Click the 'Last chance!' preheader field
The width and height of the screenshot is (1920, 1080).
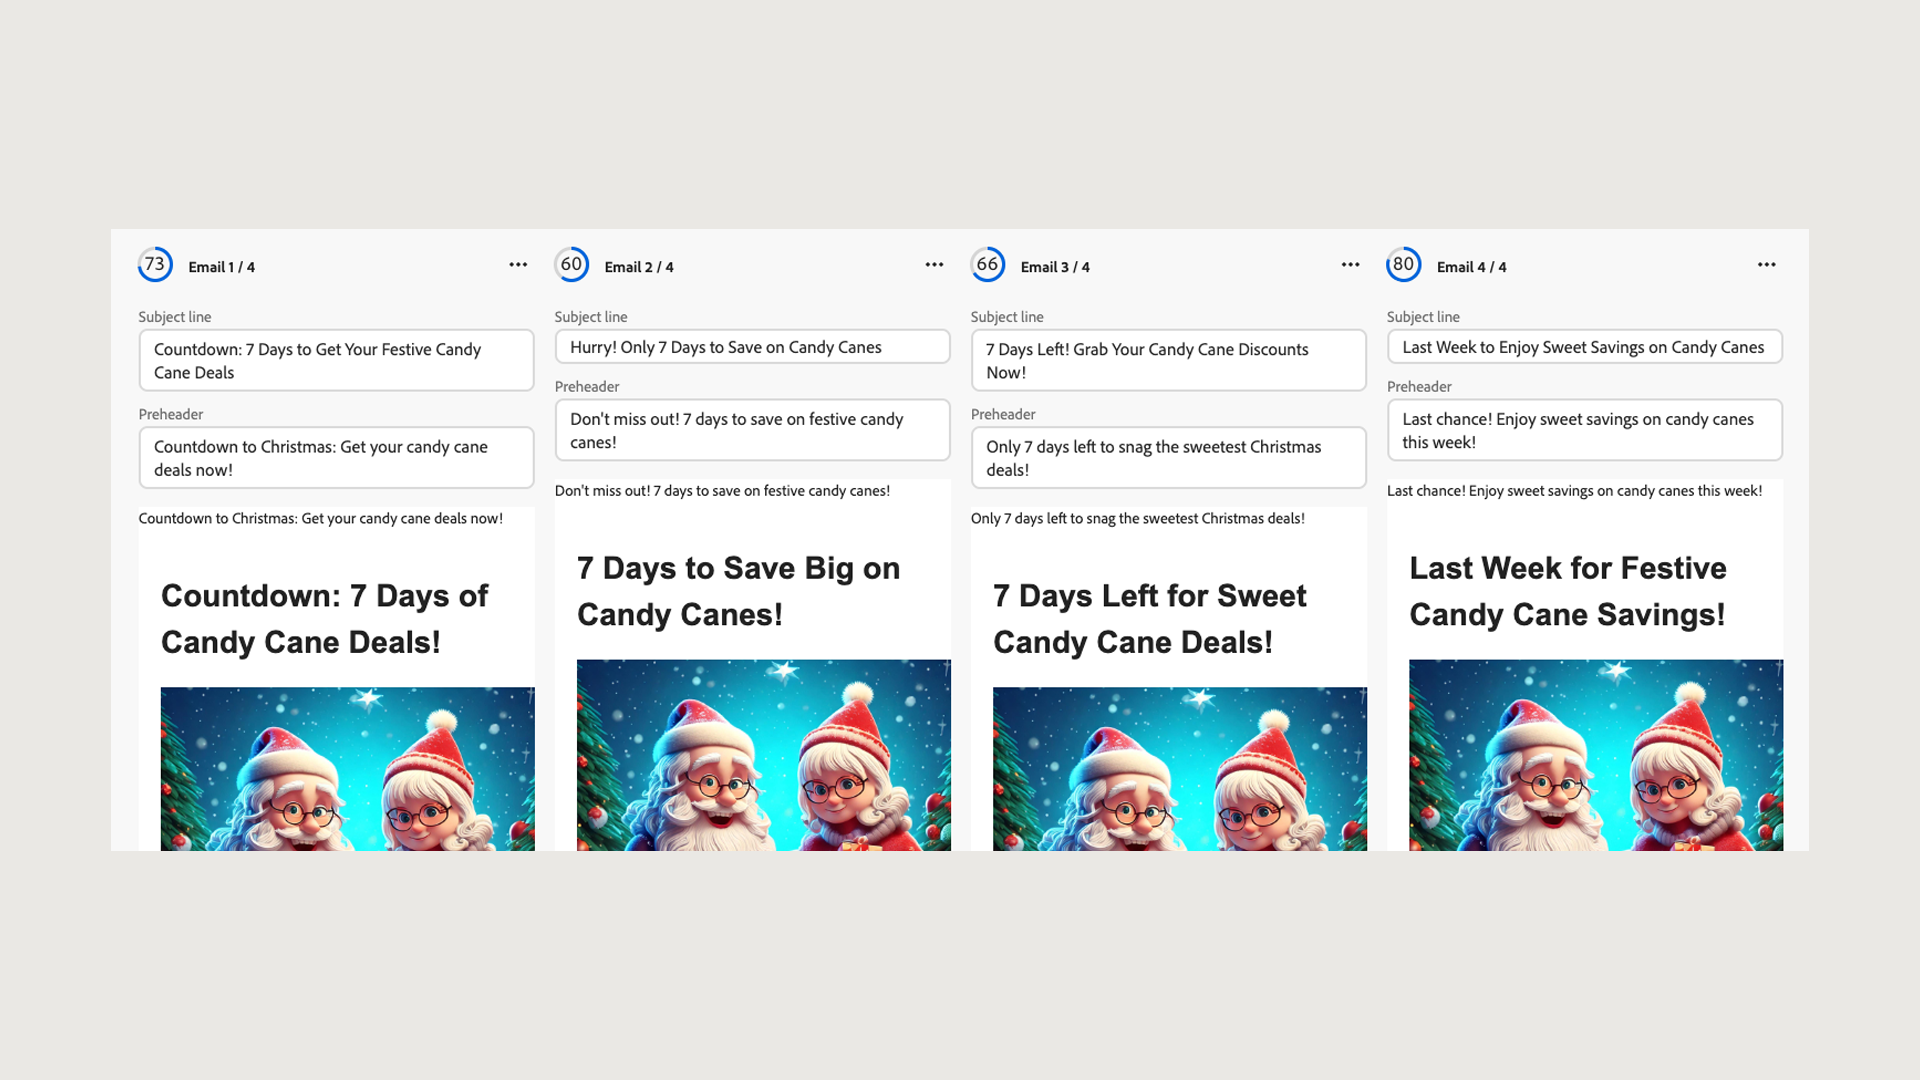(x=1584, y=430)
